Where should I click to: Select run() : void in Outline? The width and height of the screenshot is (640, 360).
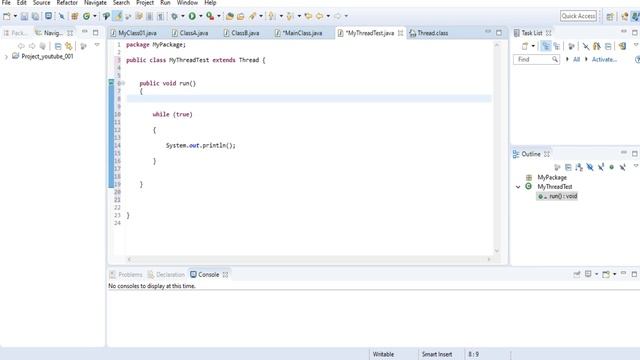[558, 196]
